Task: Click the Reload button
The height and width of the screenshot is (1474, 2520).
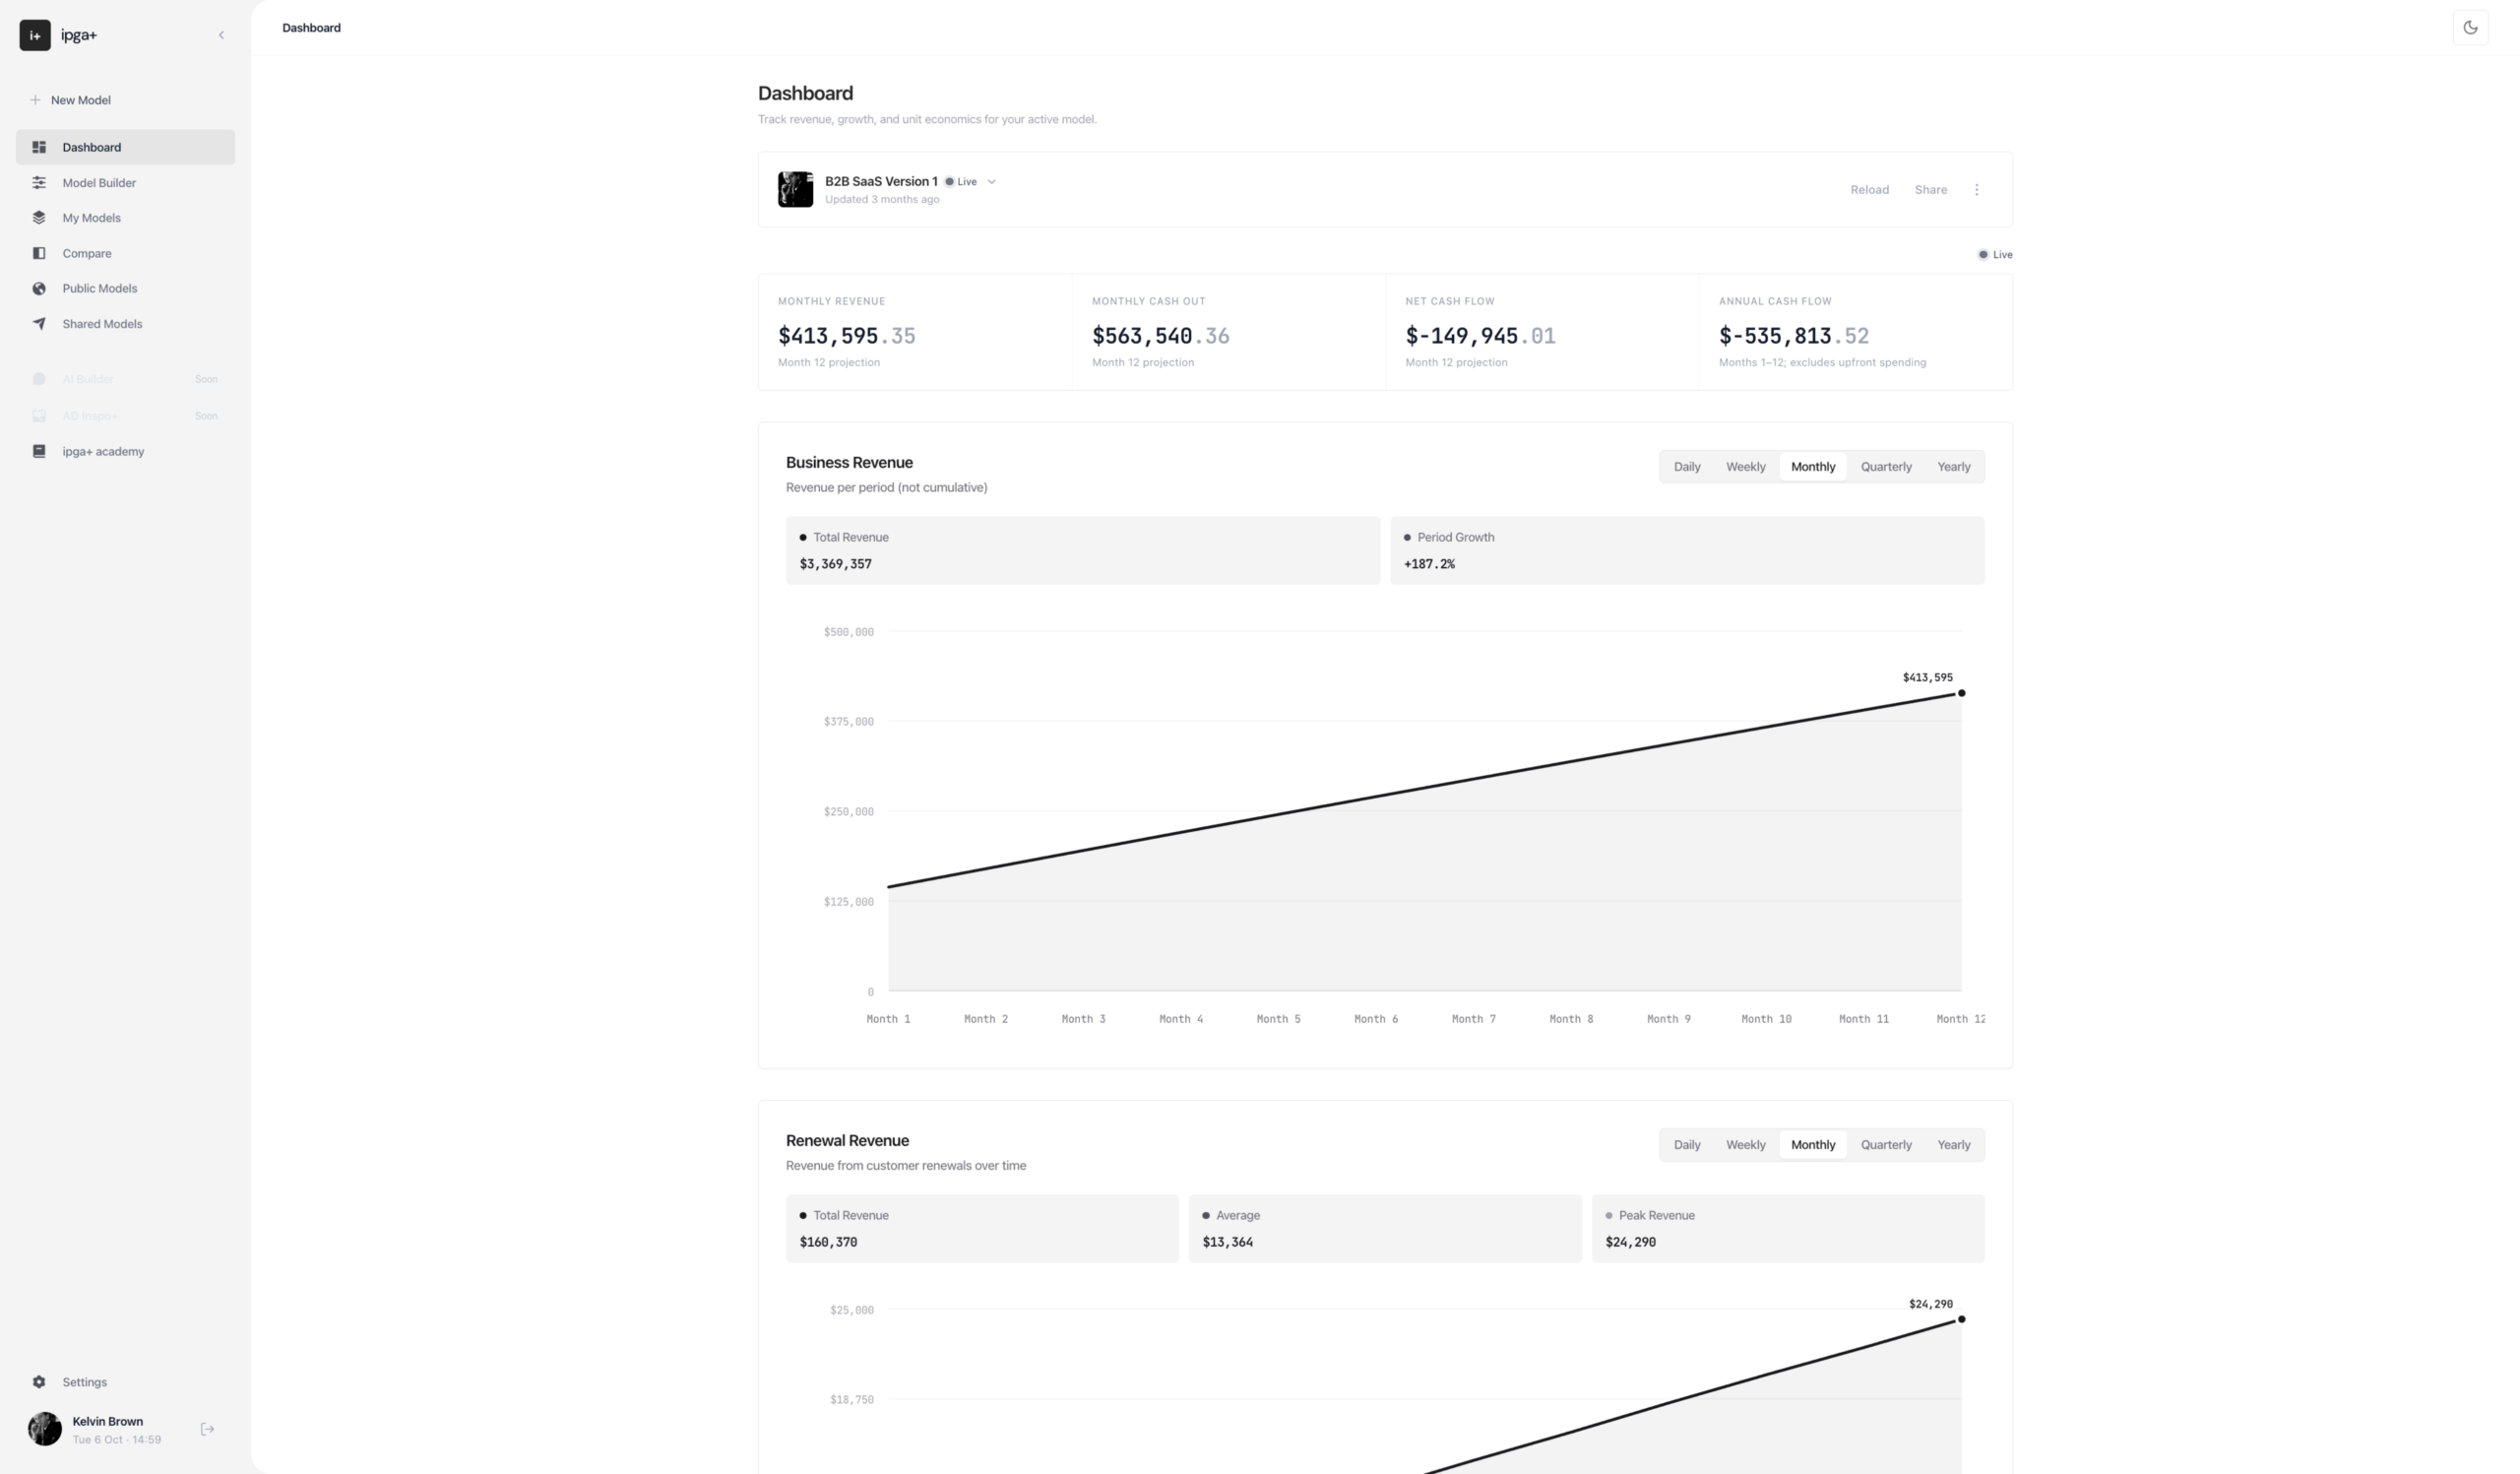Action: [1869, 190]
